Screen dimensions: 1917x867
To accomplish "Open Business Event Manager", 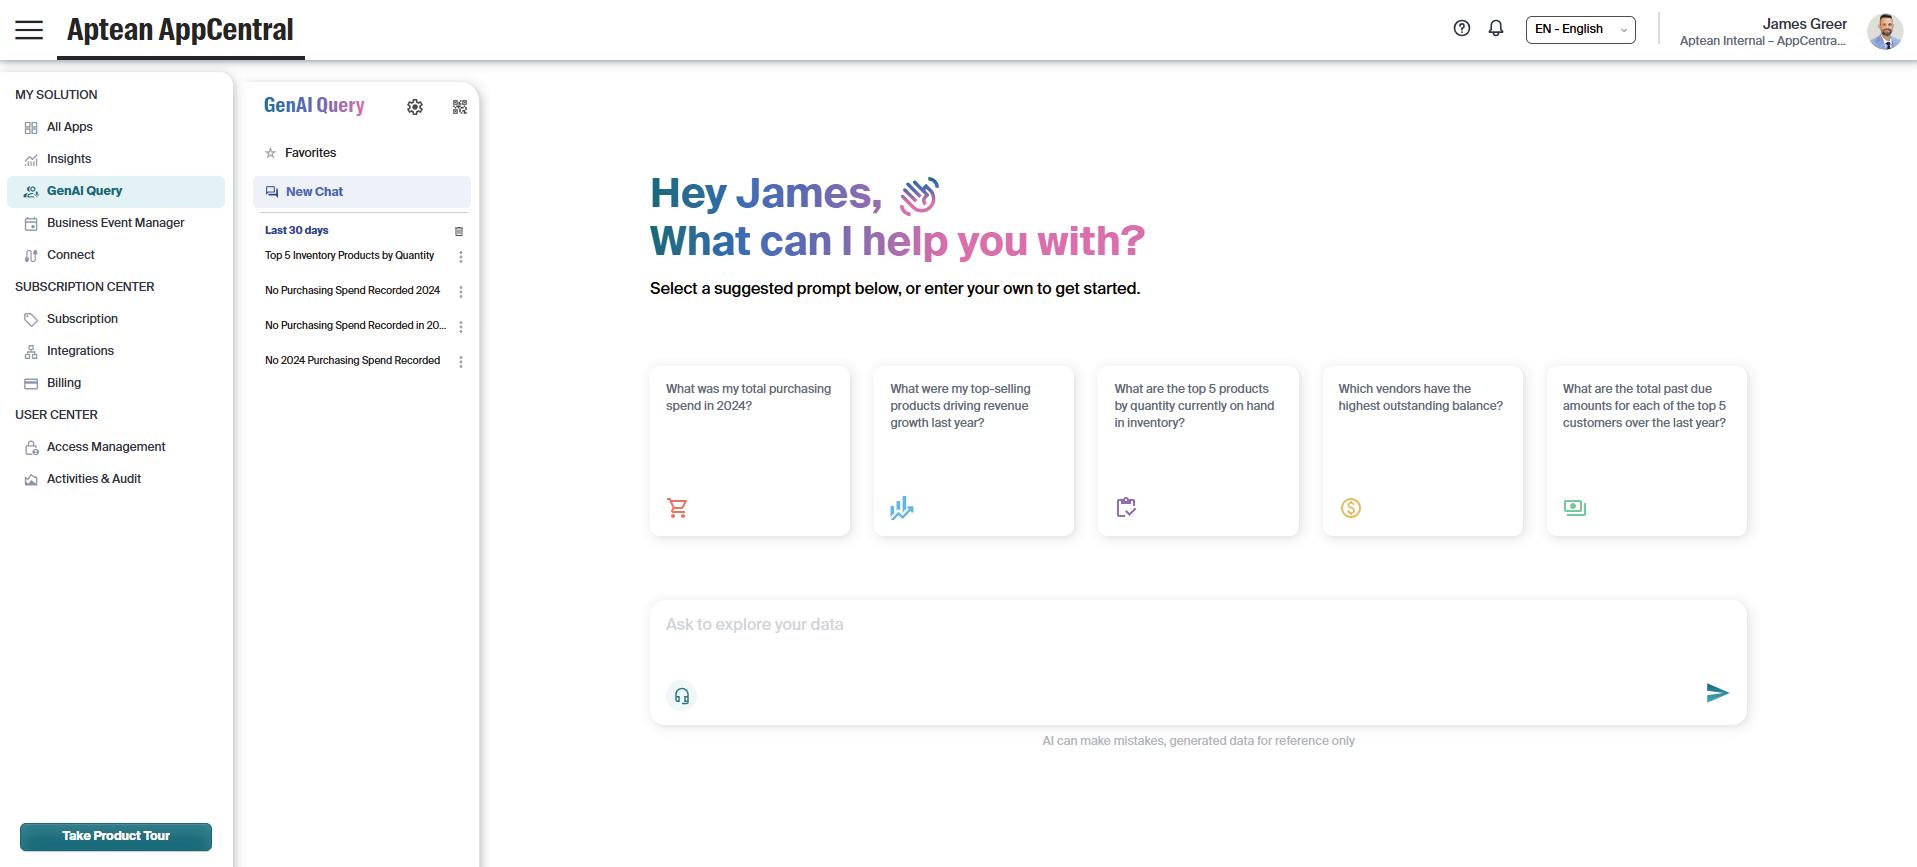I will [x=116, y=223].
